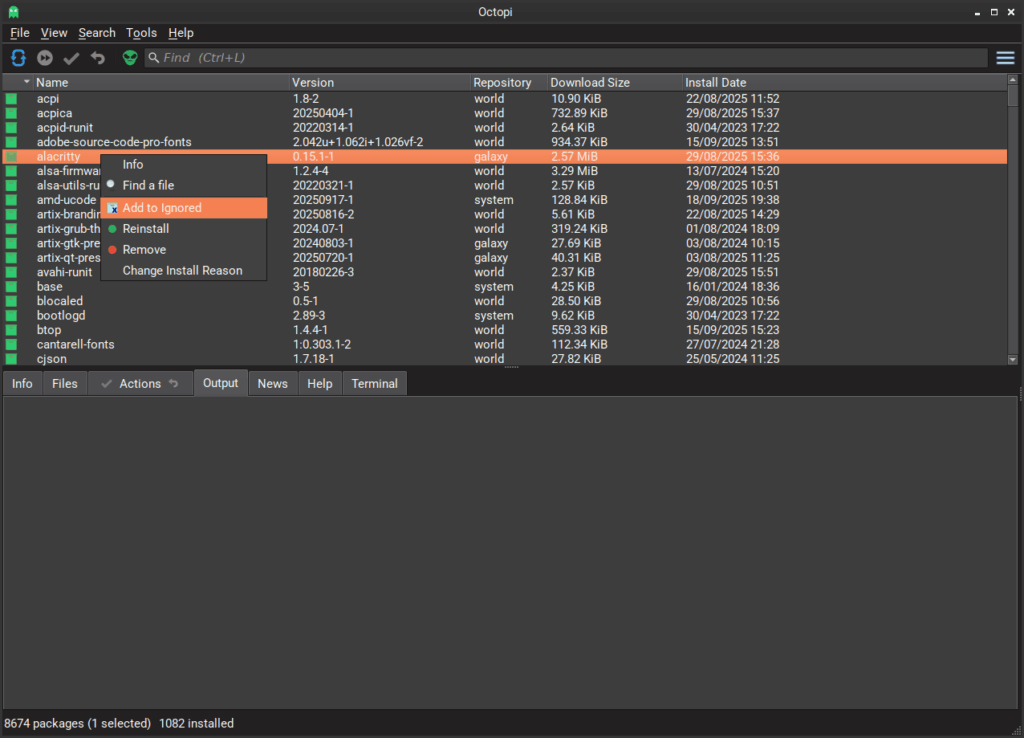This screenshot has height=738, width=1024.
Task: Click the Apply checkmark toolbar icon
Action: [71, 58]
